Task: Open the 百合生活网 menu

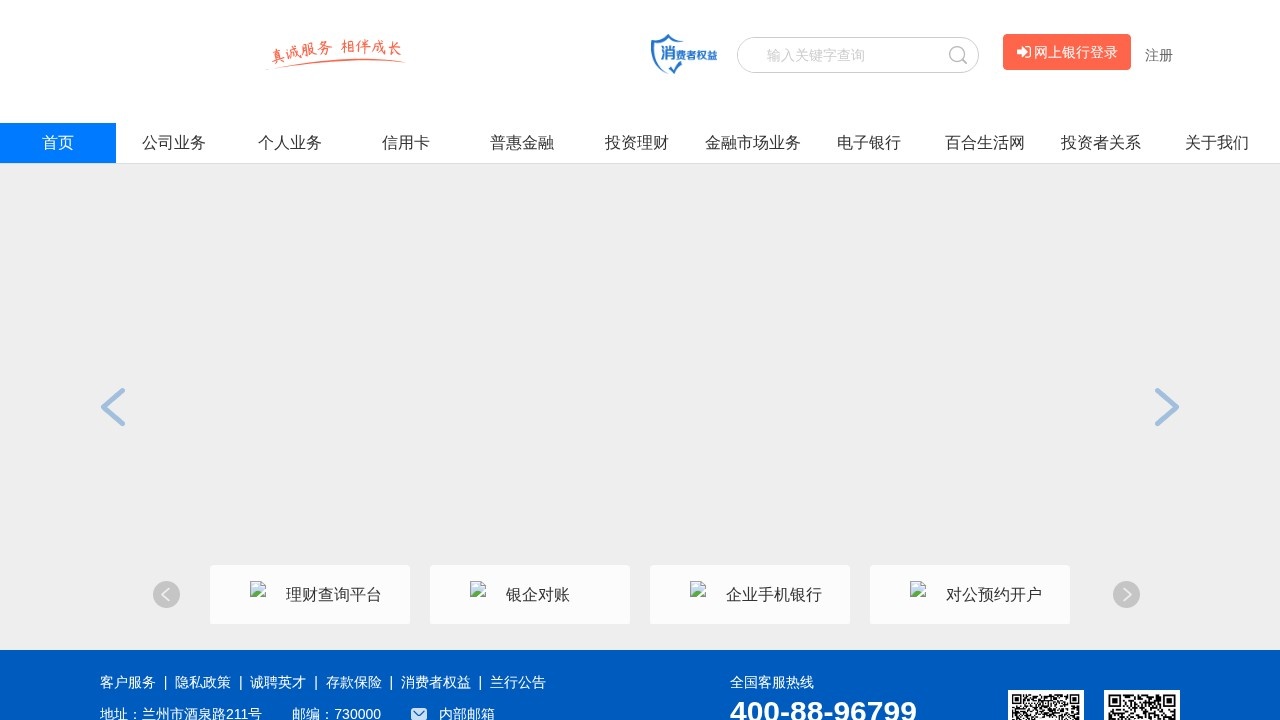Action: pos(985,143)
